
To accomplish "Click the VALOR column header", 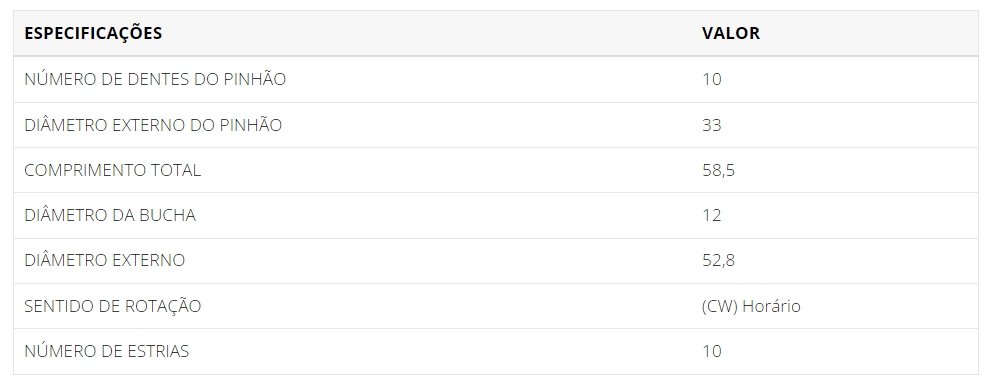I will tap(730, 33).
